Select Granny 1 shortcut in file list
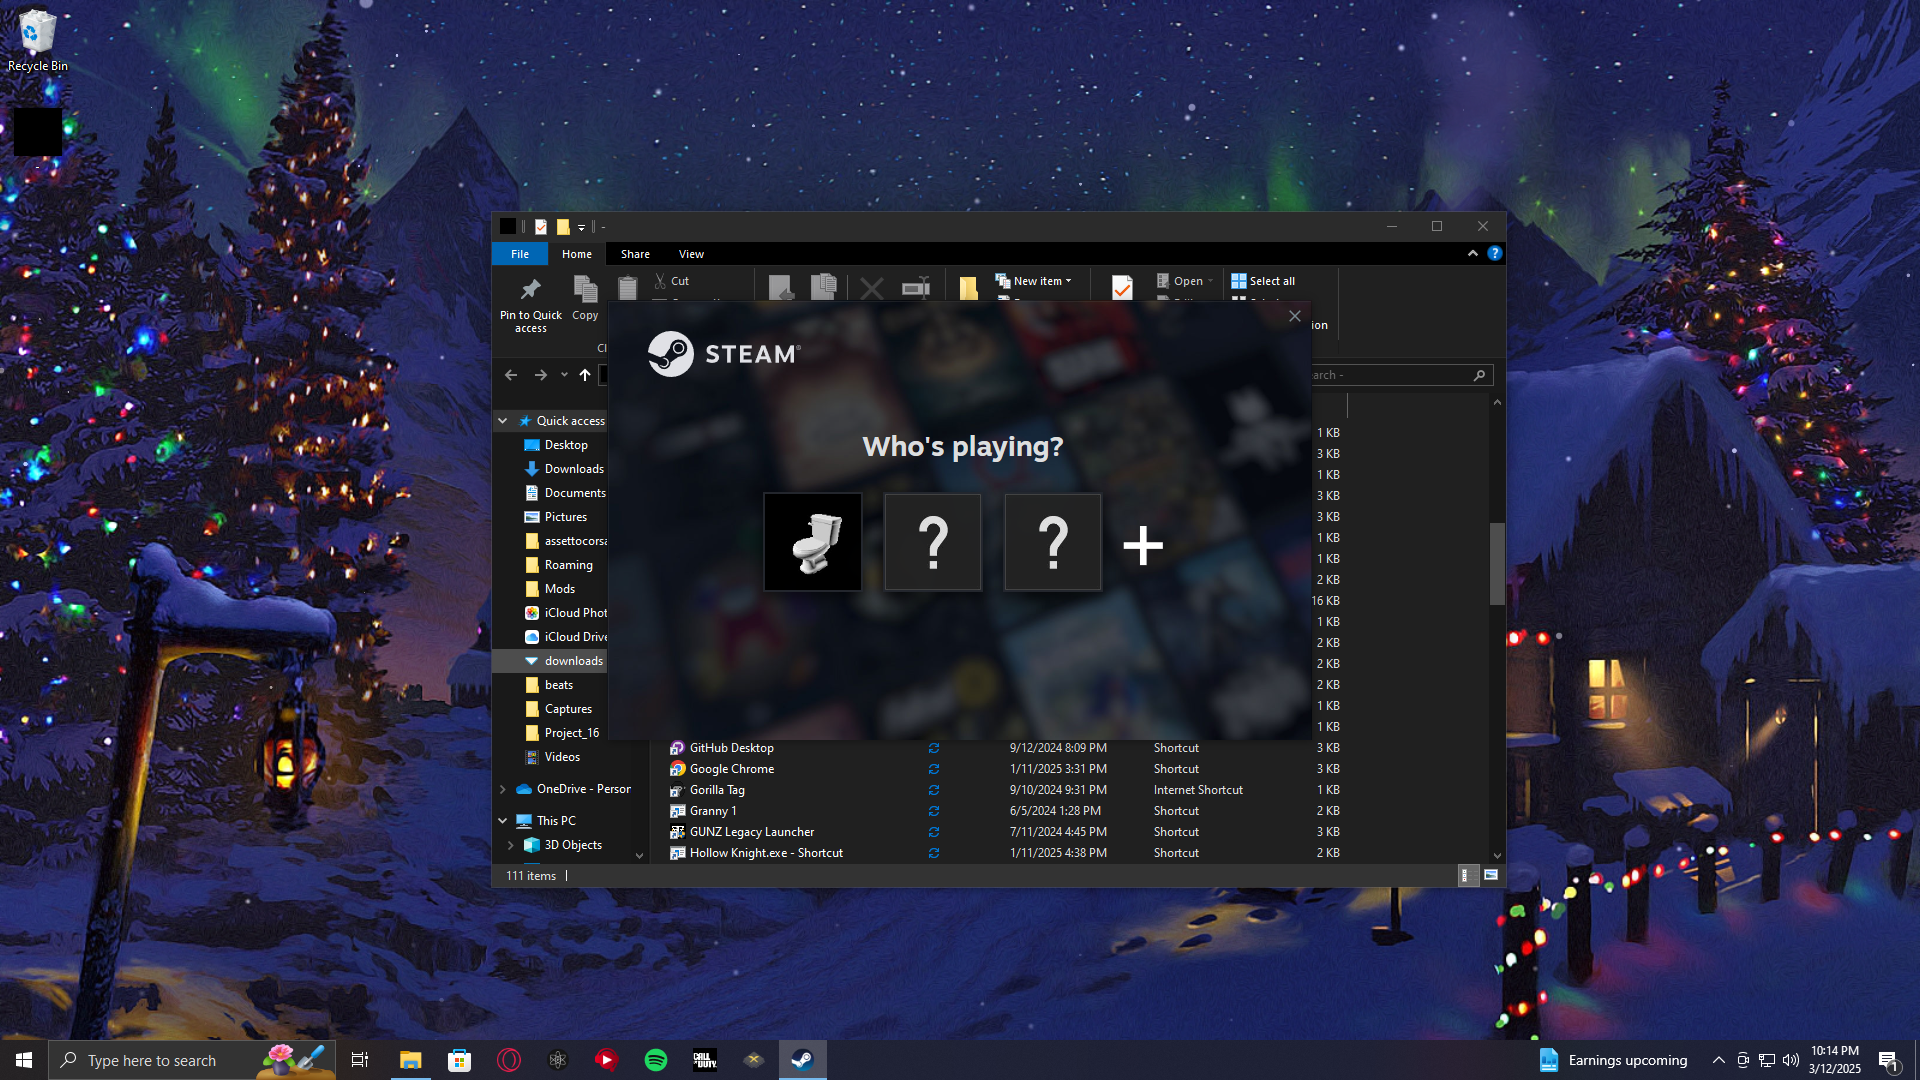This screenshot has height=1080, width=1920. point(713,811)
